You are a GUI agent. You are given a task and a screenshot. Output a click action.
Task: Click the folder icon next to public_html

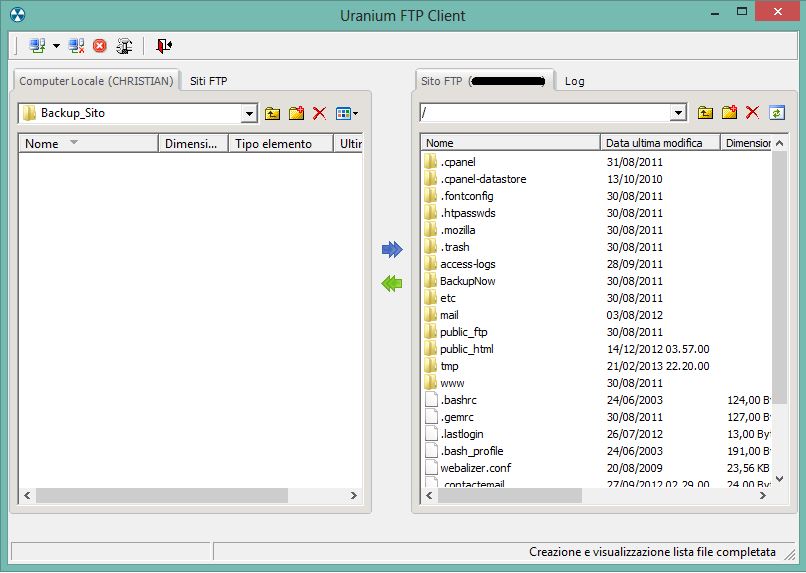pyautogui.click(x=431, y=348)
